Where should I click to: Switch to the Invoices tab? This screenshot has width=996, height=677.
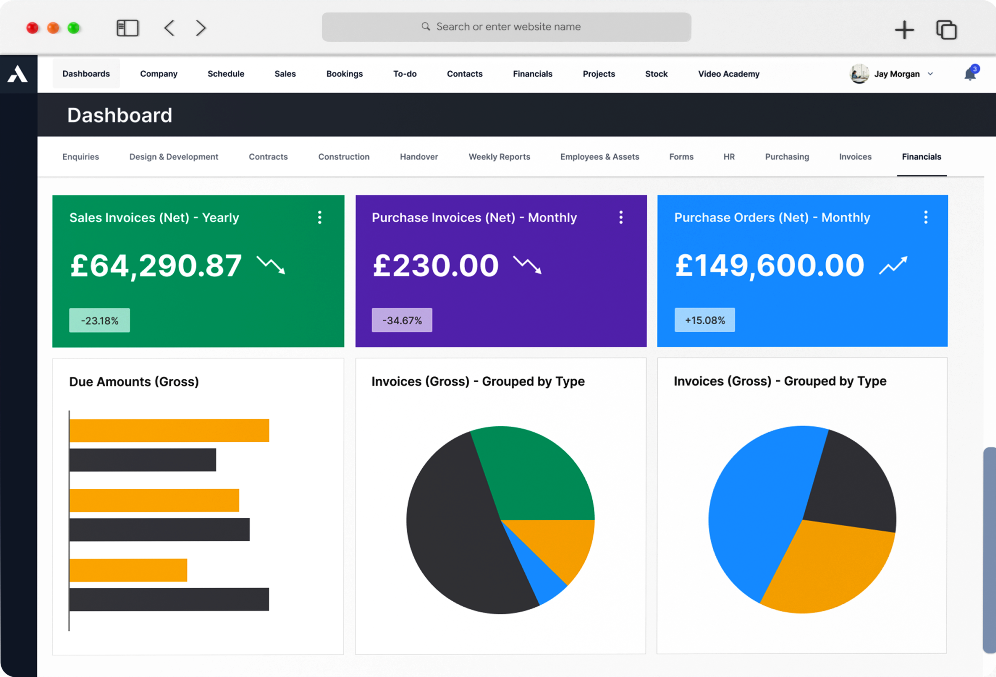coord(855,157)
